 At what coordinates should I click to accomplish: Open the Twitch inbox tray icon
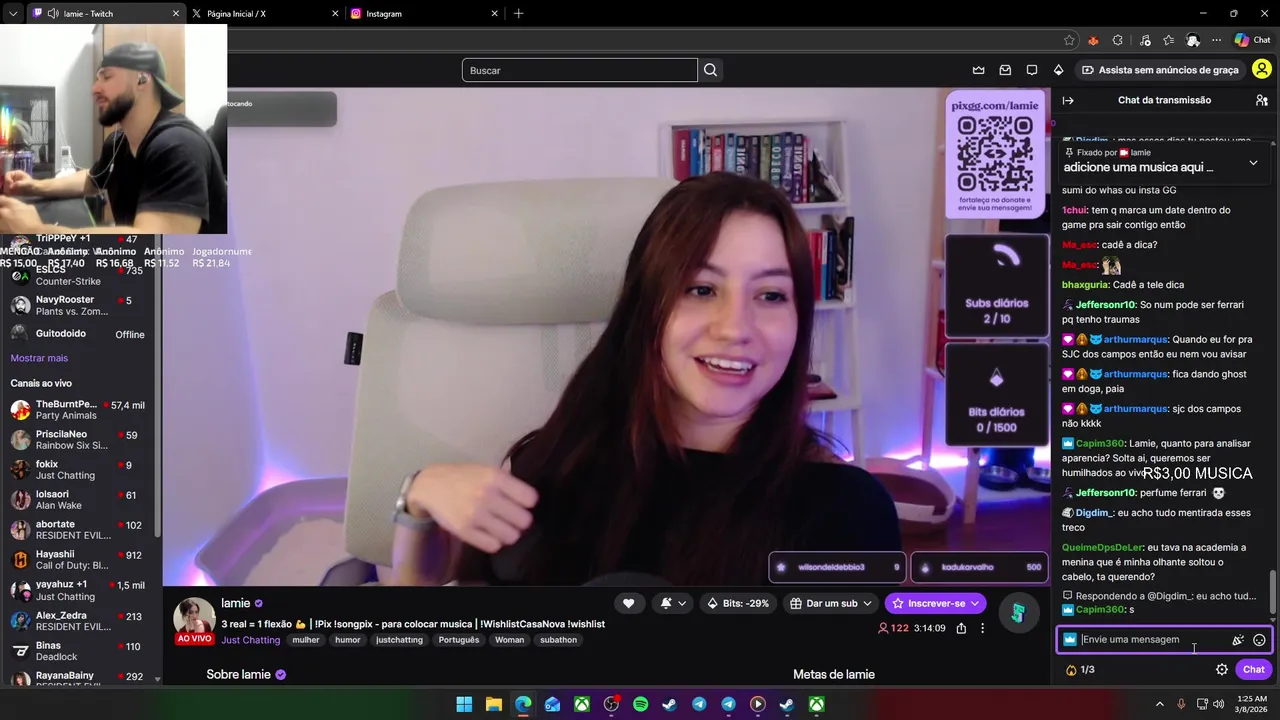pos(1005,70)
